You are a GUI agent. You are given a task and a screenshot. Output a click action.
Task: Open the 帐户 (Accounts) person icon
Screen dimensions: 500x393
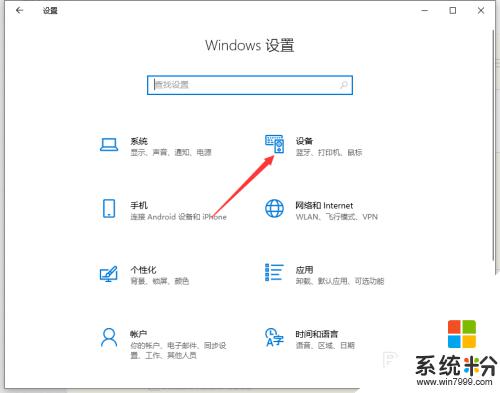(x=109, y=337)
